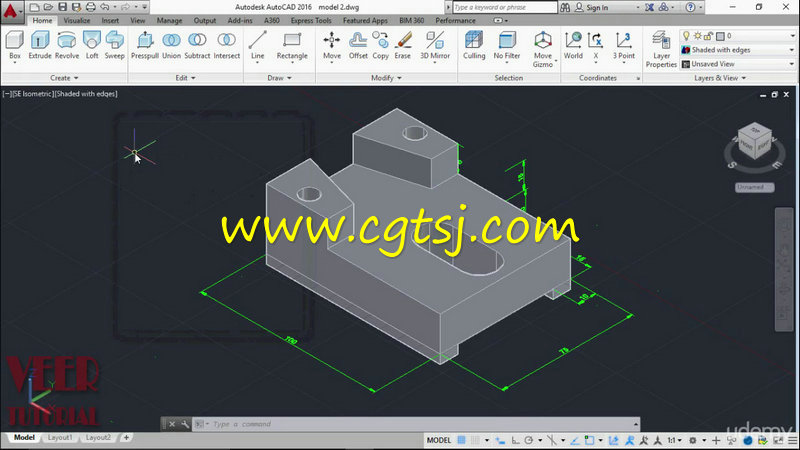Select the Move Gizmo
Viewport: 800px width, 450px height.
pos(542,49)
